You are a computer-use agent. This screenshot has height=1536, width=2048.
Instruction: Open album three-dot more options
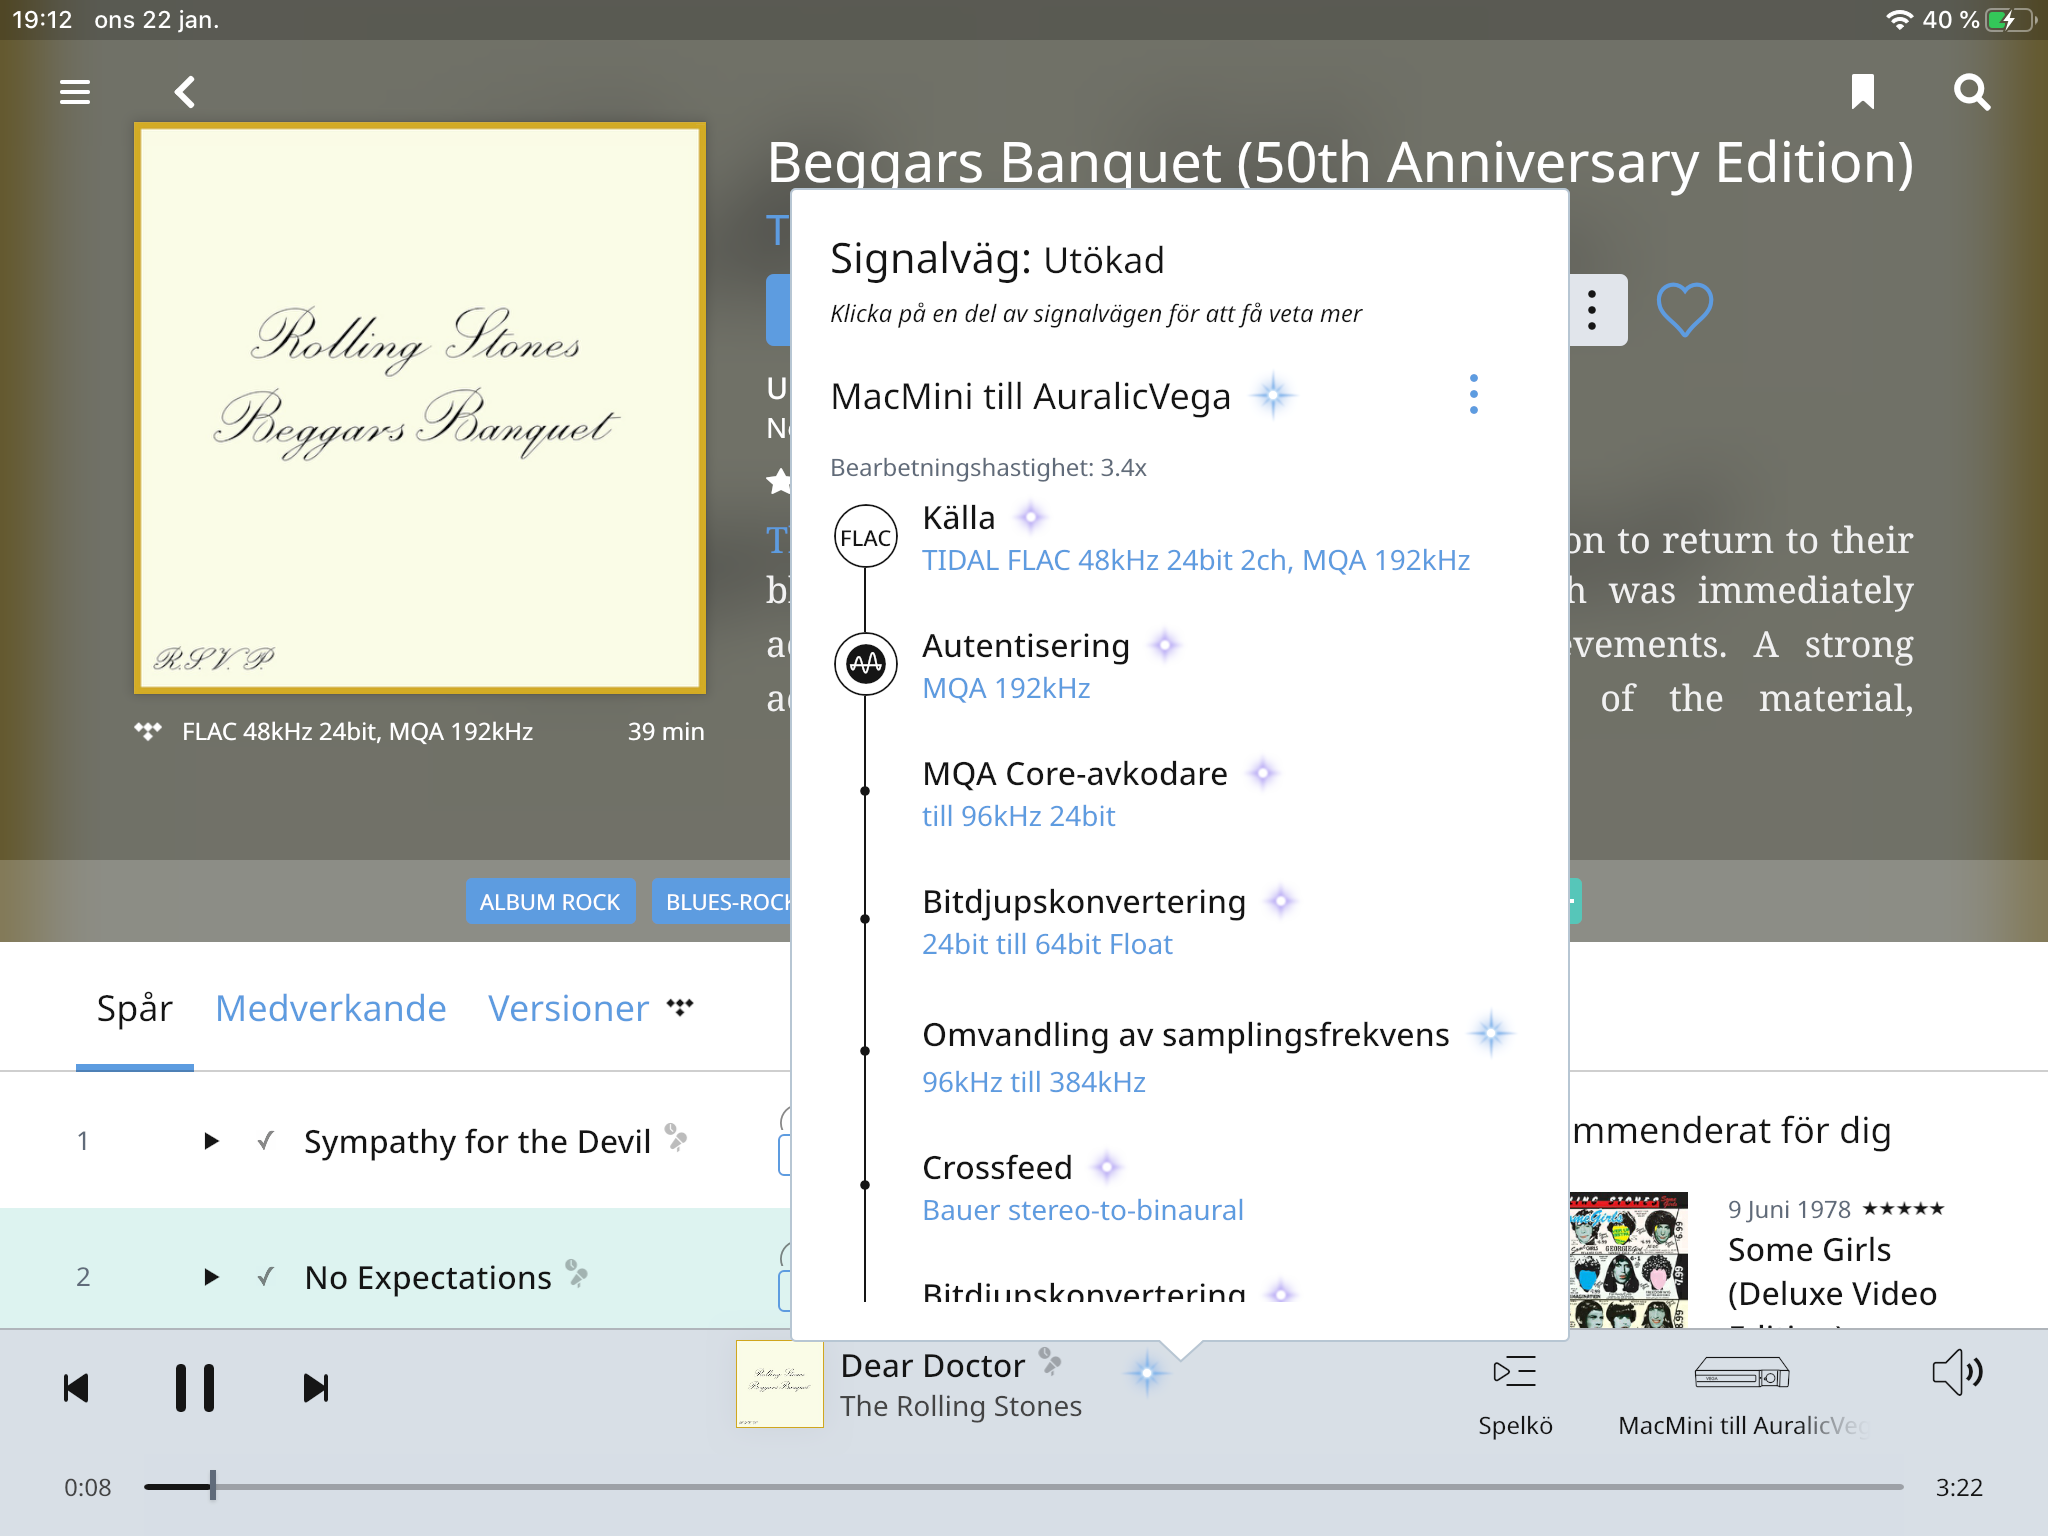1592,310
